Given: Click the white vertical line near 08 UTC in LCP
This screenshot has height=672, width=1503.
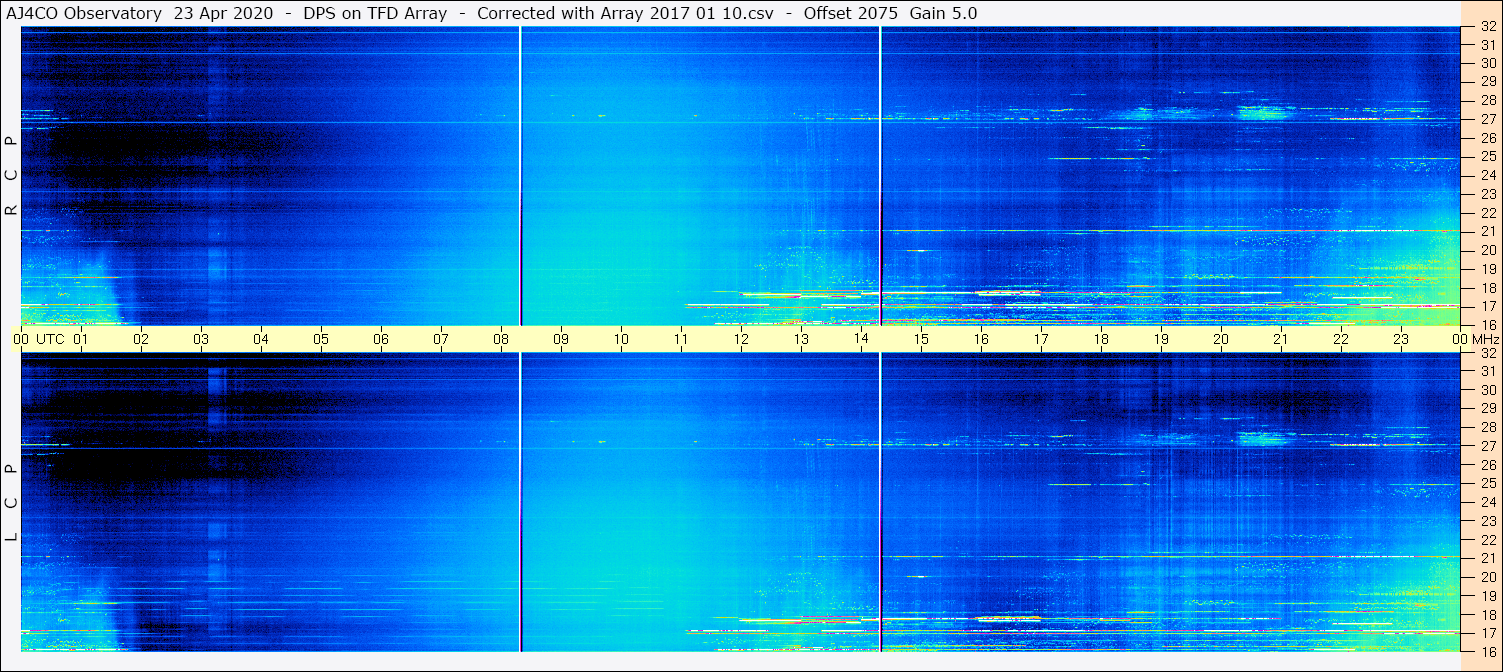Looking at the screenshot, I should point(521,502).
